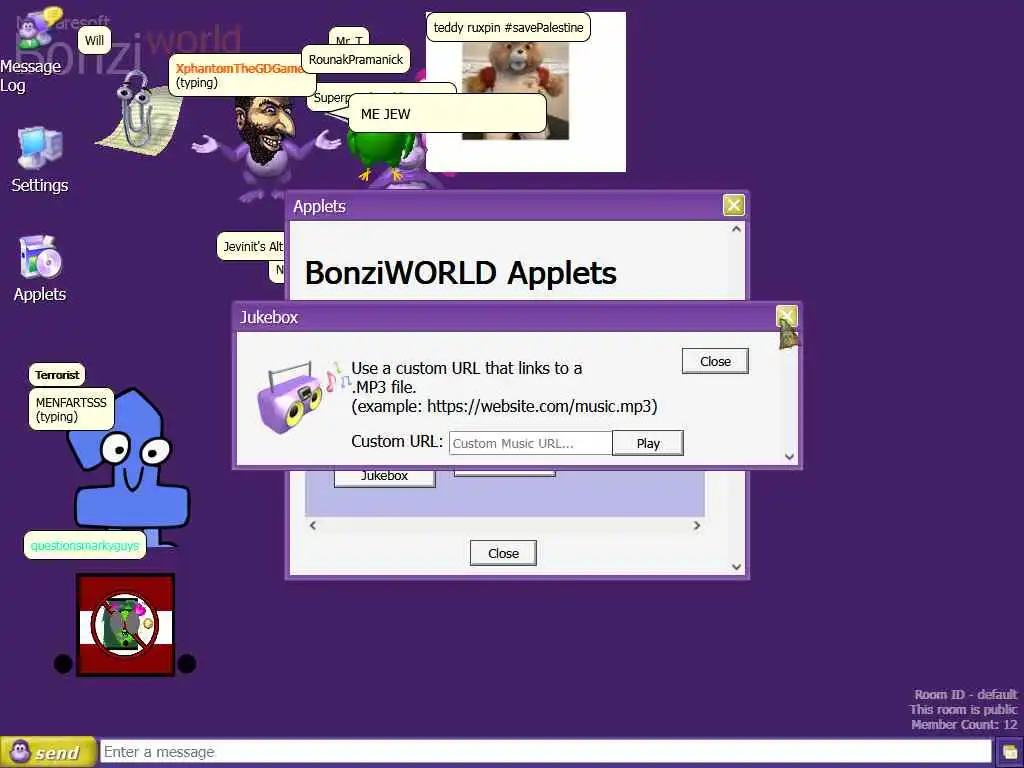1024x768 pixels.
Task: Click the blue Four character
Action: pos(129,467)
